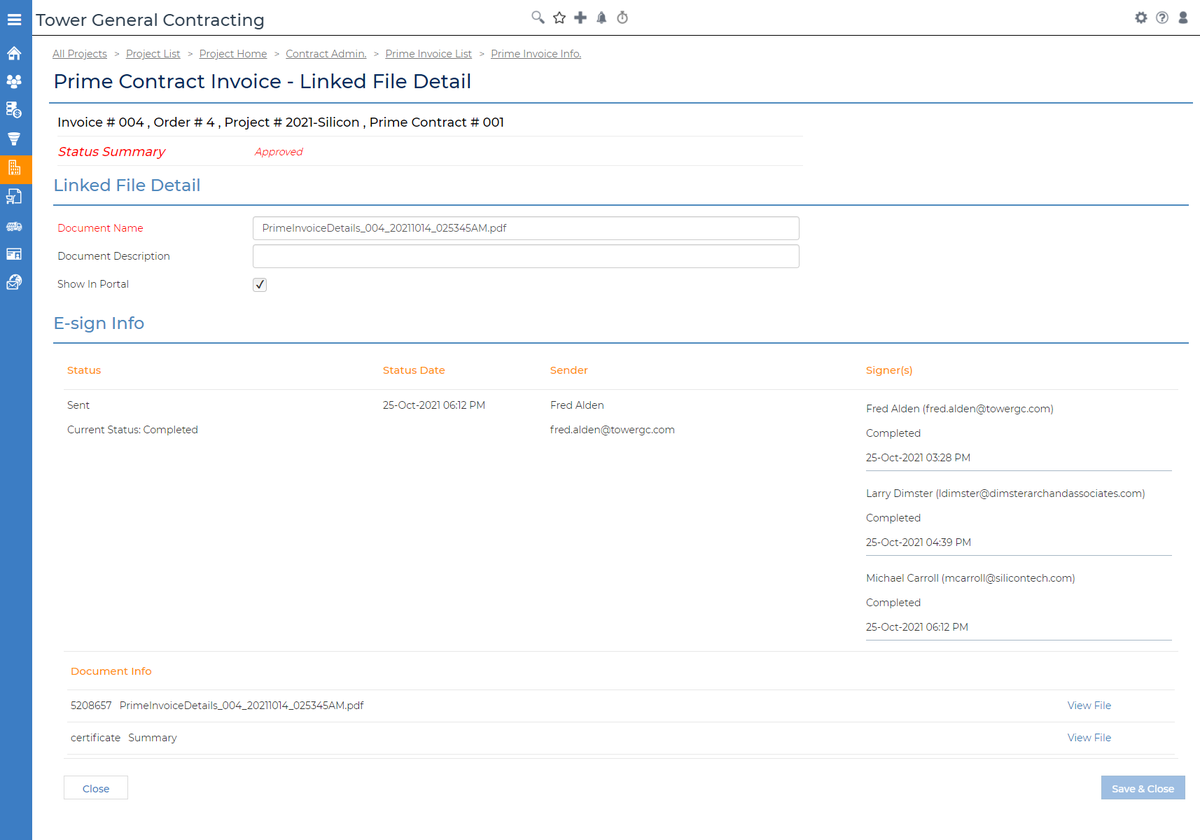1200x840 pixels.
Task: Open the hamburger menu icon
Action: [x=14, y=19]
